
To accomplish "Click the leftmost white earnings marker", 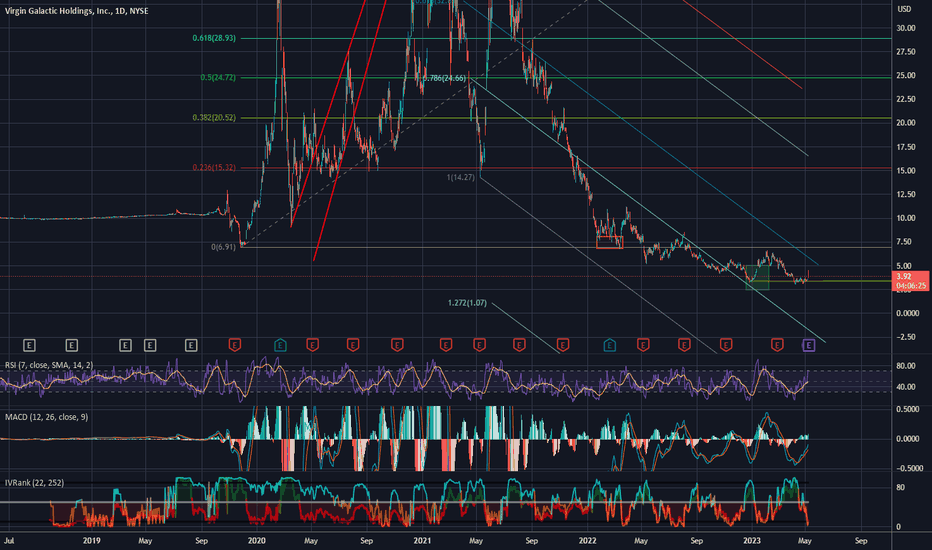I will coord(29,345).
